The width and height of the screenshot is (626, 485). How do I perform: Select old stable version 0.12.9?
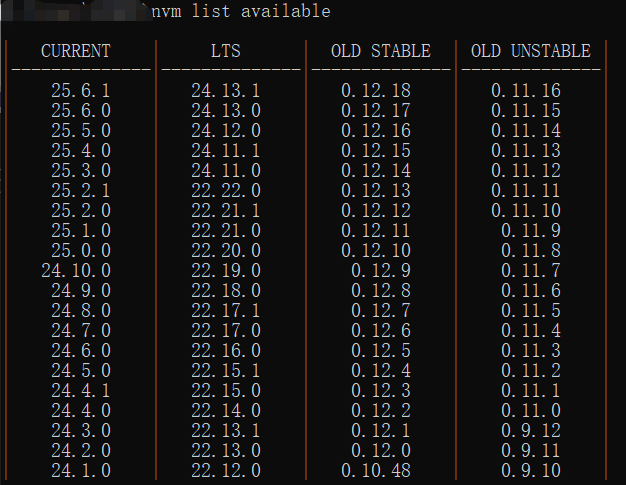tap(381, 271)
